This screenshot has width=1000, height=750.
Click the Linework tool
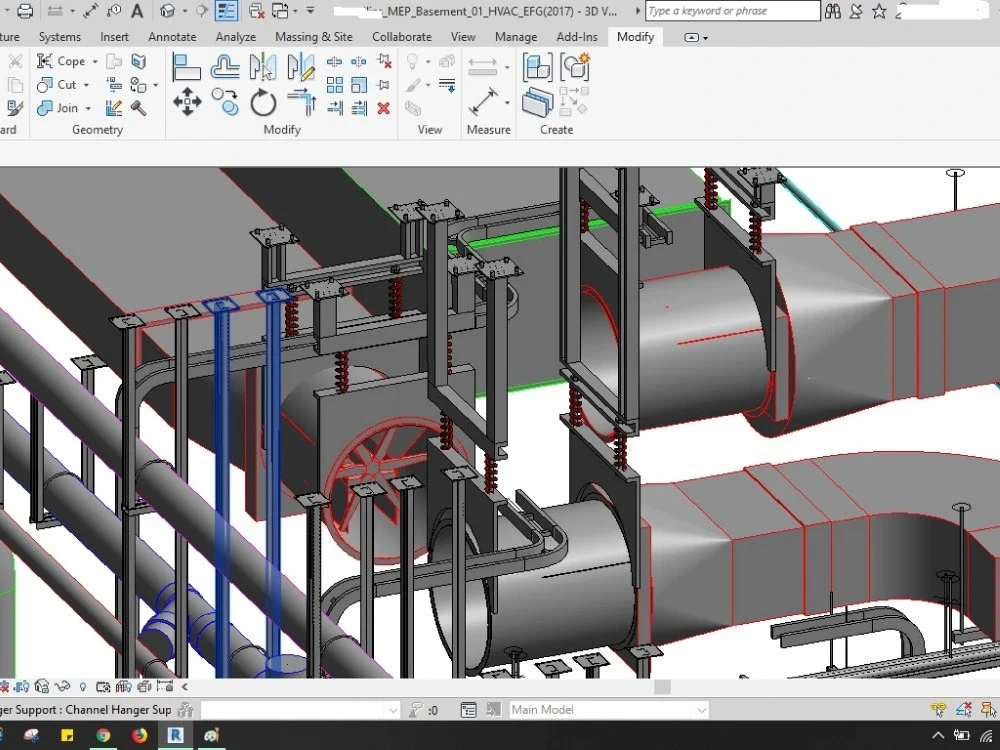coord(447,85)
